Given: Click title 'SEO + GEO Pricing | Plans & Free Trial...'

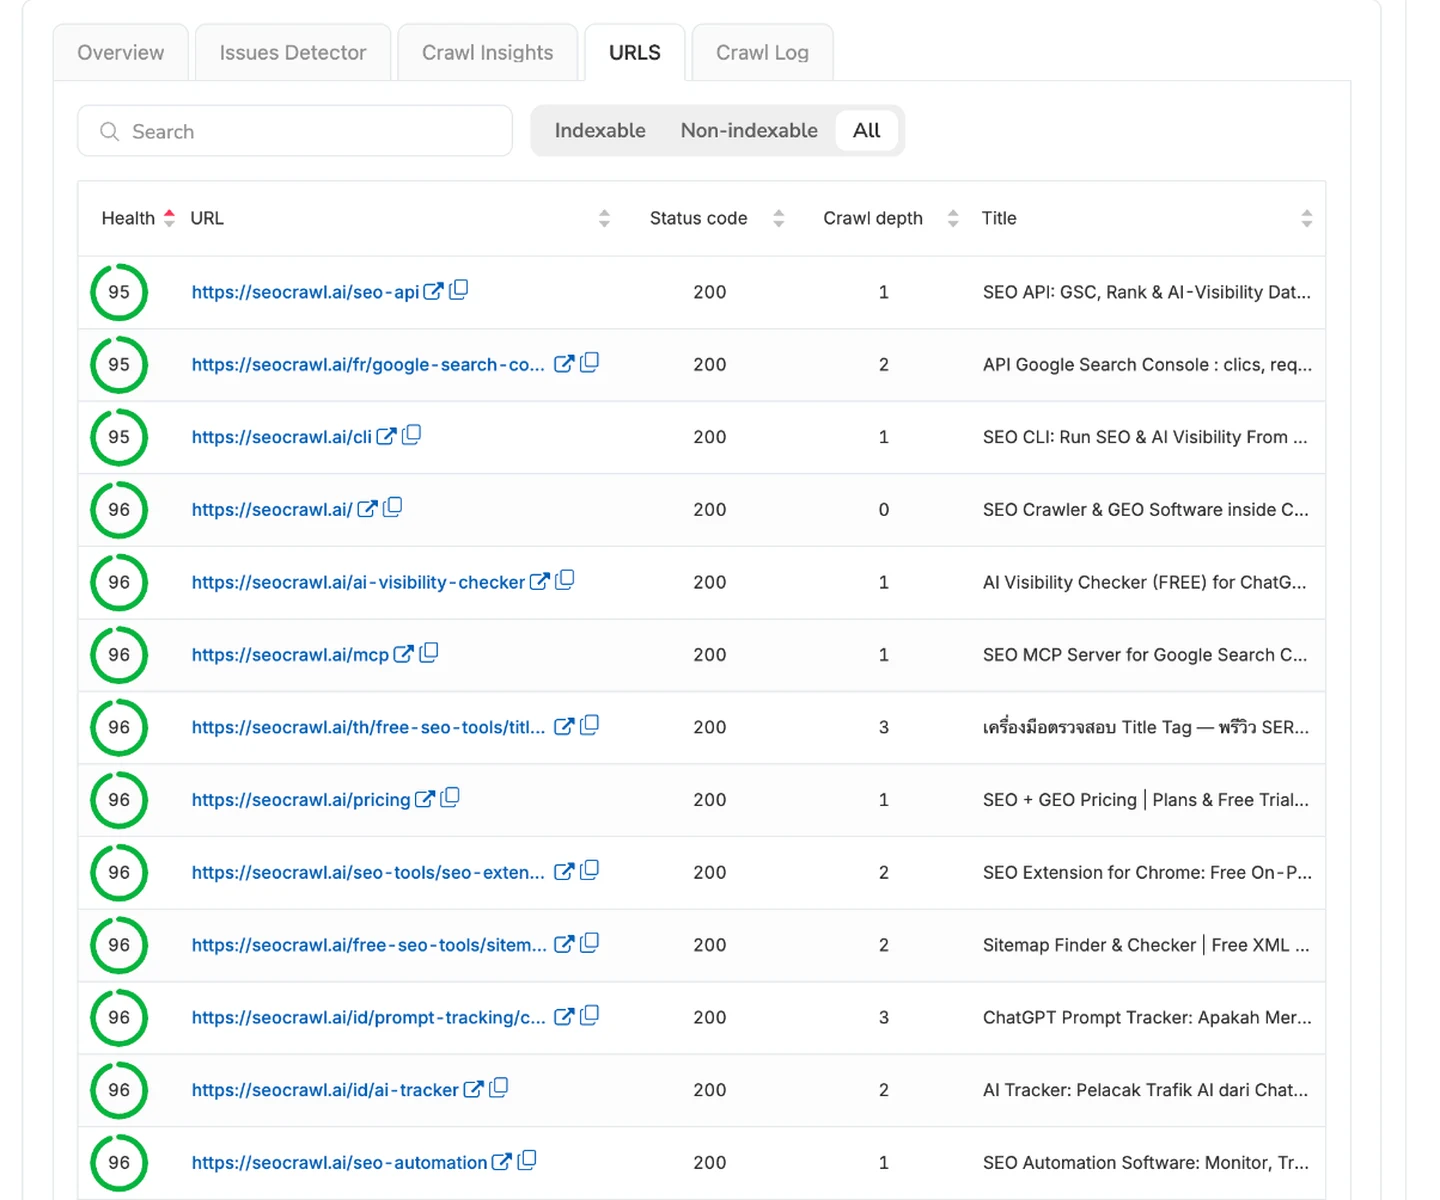Looking at the screenshot, I should coord(1146,800).
